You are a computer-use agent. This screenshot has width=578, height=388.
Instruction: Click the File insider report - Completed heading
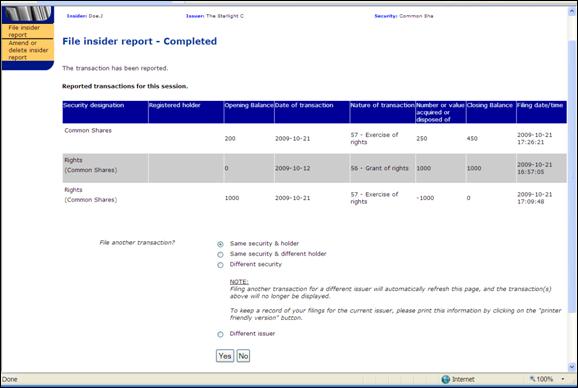139,41
